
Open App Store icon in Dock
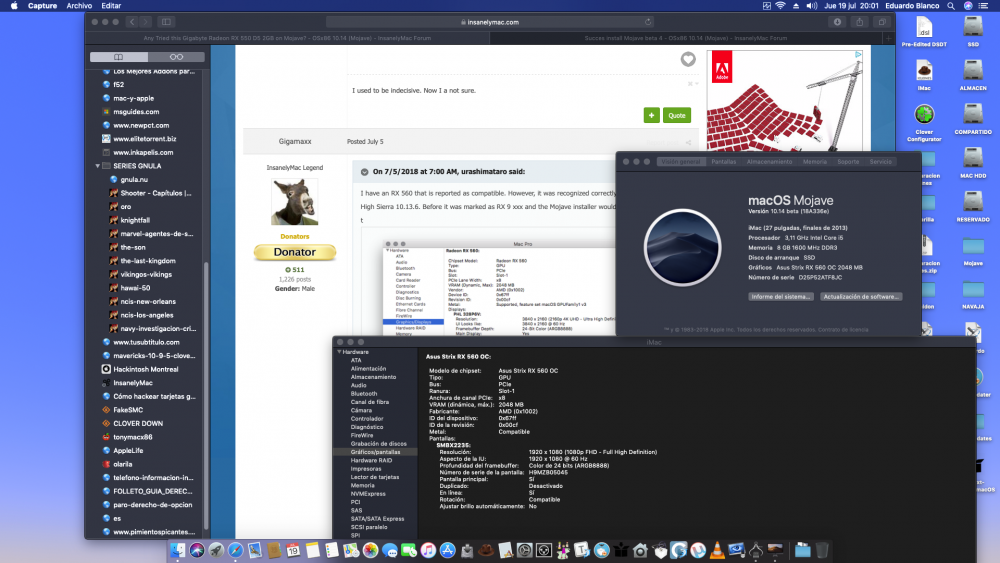pyautogui.click(x=447, y=550)
